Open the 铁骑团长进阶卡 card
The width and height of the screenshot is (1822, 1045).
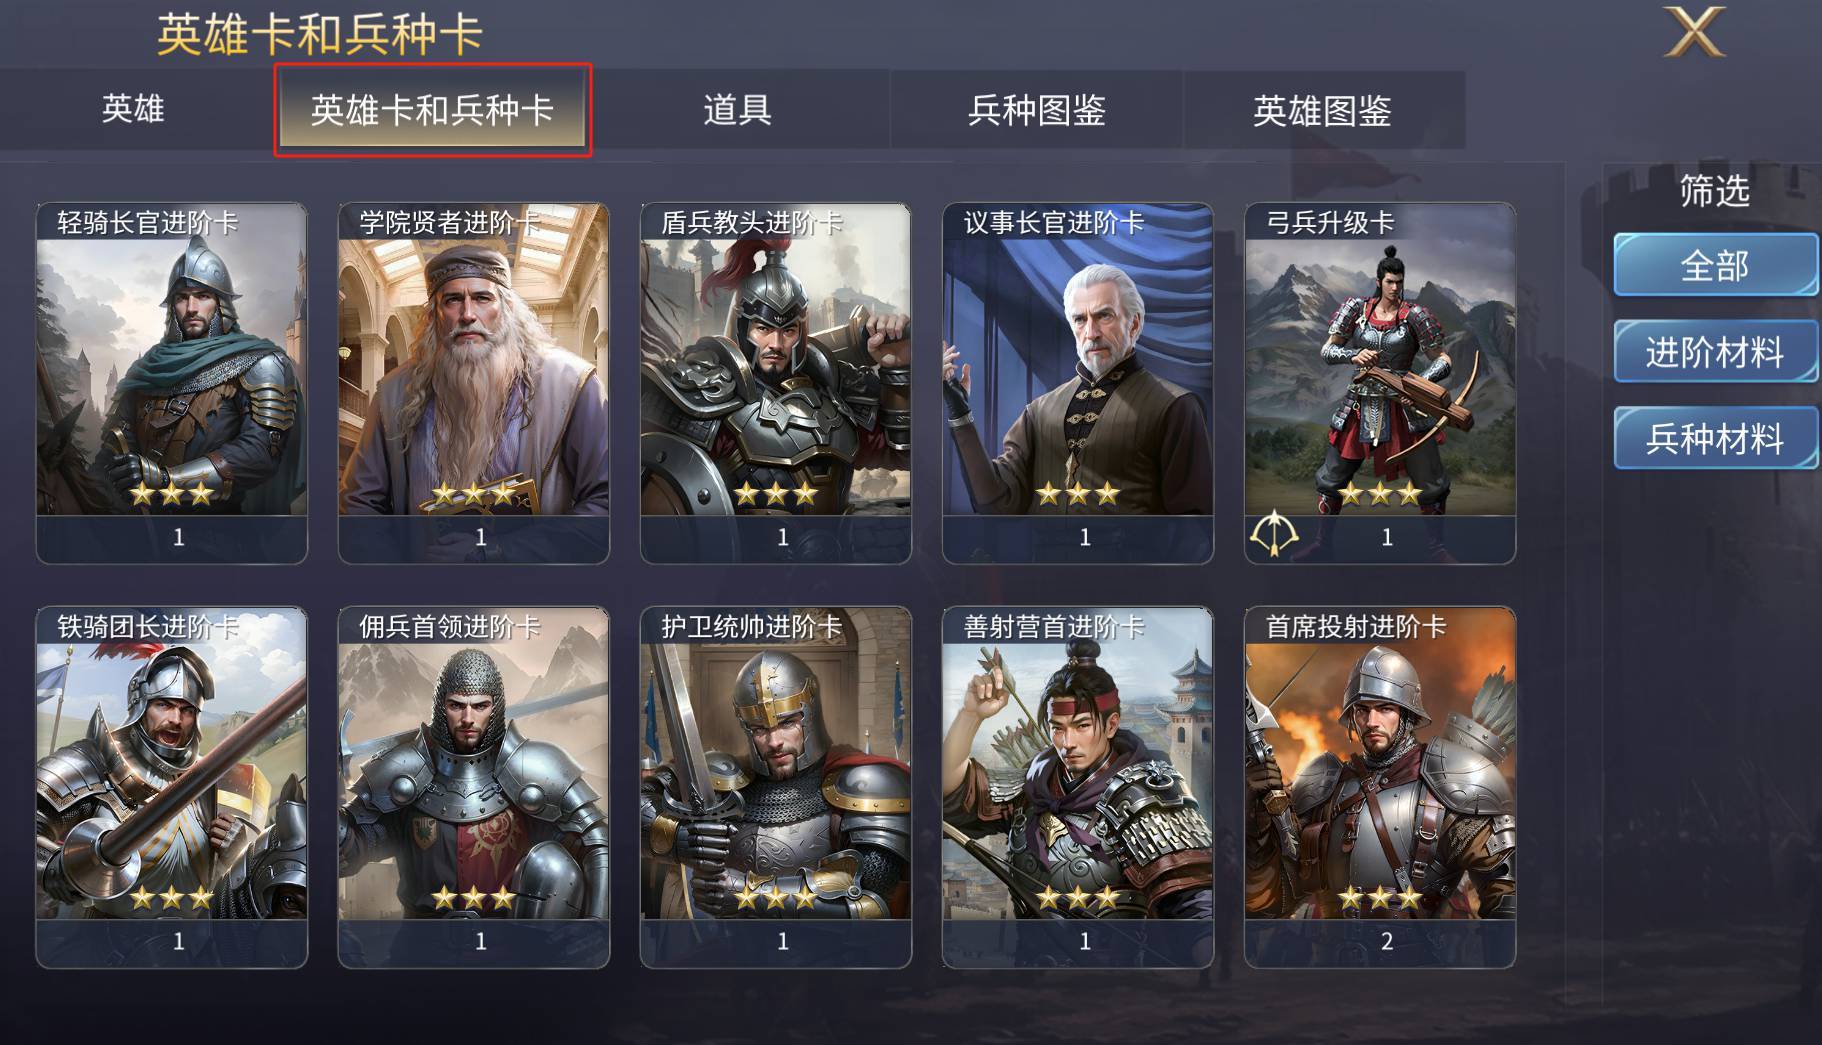tap(172, 787)
